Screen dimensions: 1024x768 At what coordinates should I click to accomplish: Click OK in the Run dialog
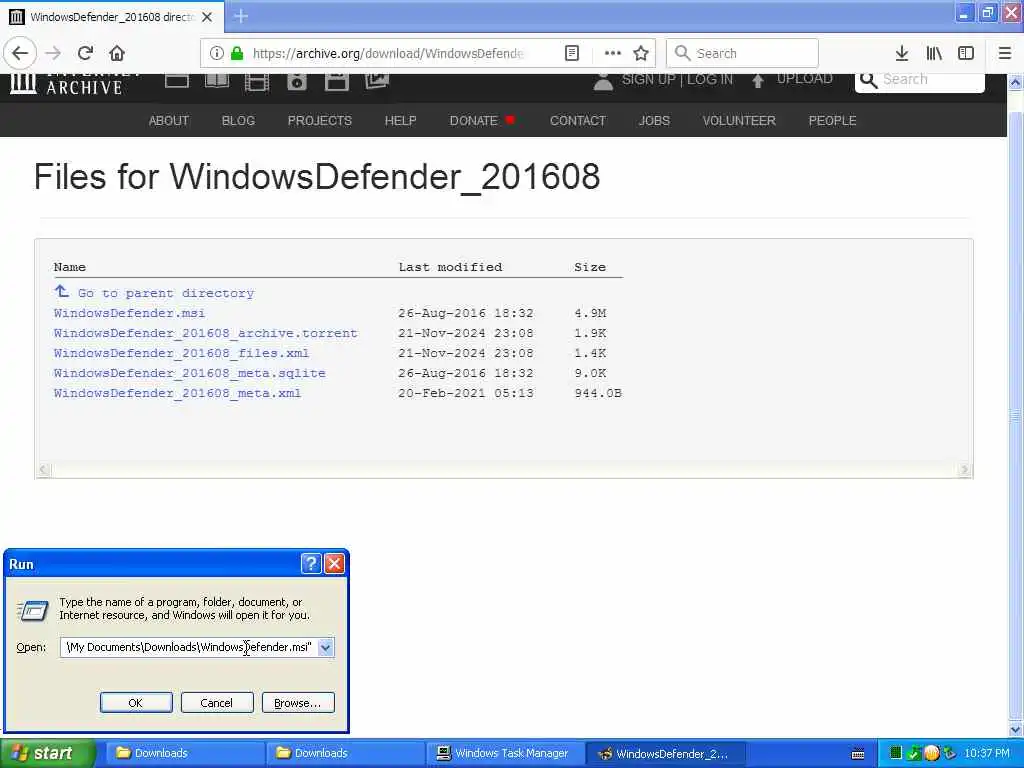tap(136, 703)
